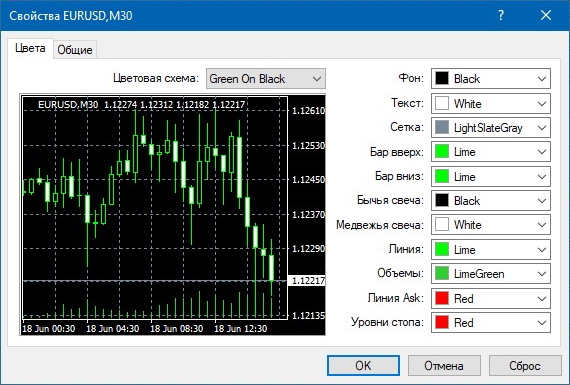Close the Свойства EURUSD,M30 dialog
Viewport: 570px width, 385px height.
[x=546, y=15]
